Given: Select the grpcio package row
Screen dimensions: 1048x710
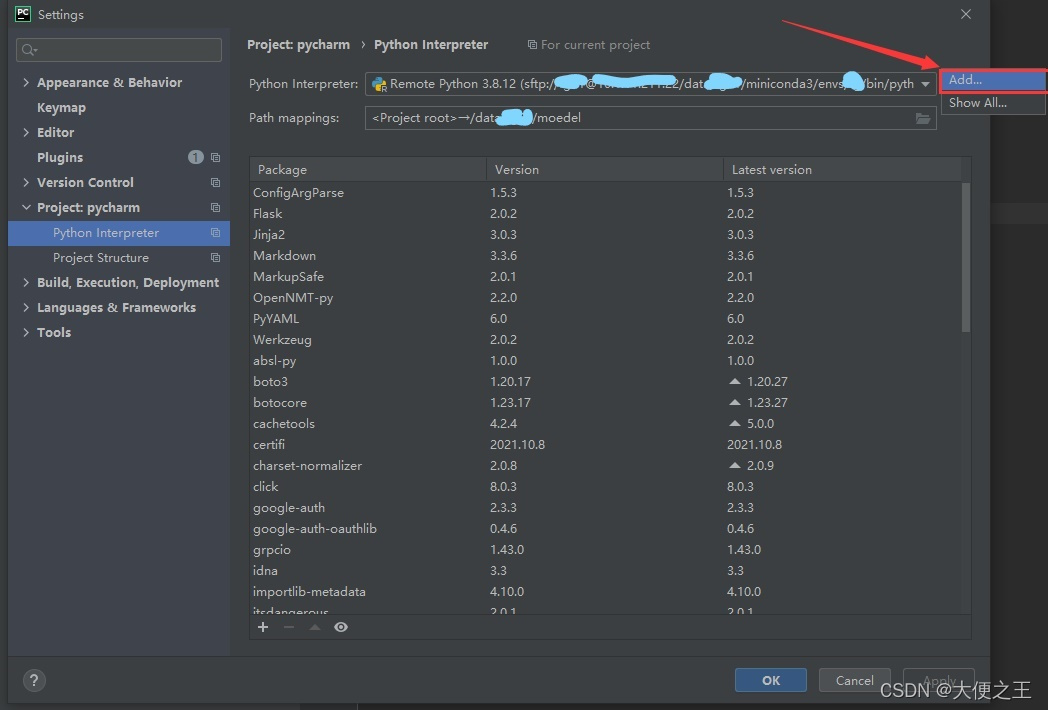Looking at the screenshot, I should [606, 550].
